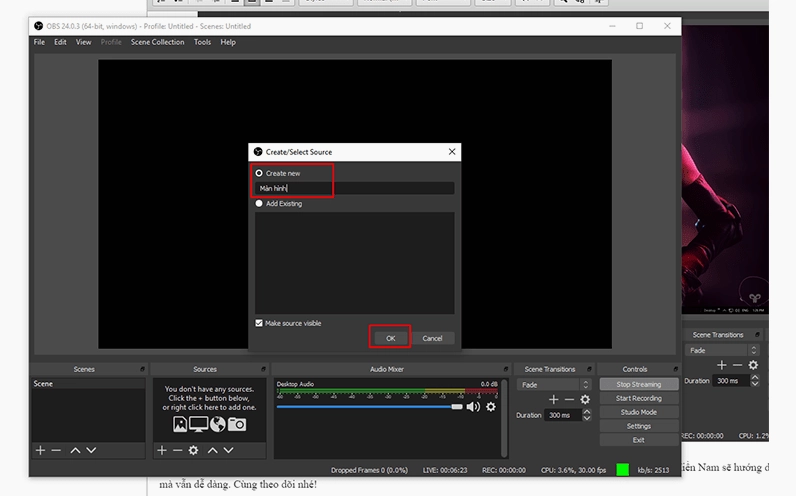Open source properties gear in Sources panel

coord(193,451)
